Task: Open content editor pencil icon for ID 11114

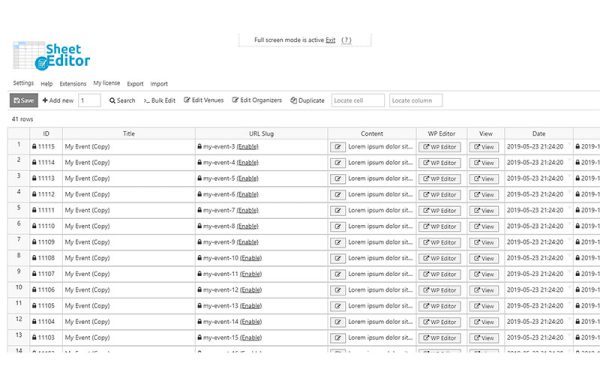Action: 338,163
